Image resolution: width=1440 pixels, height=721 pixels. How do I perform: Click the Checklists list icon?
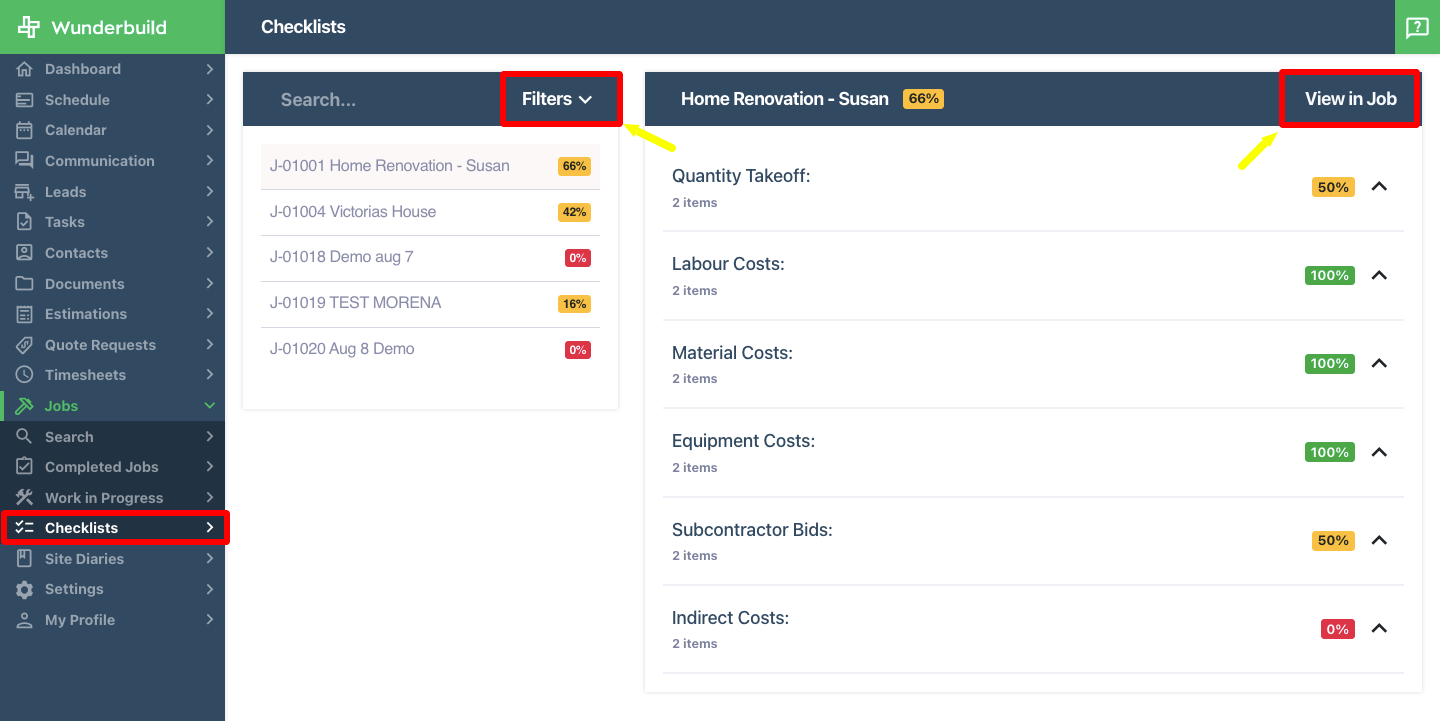coord(25,528)
